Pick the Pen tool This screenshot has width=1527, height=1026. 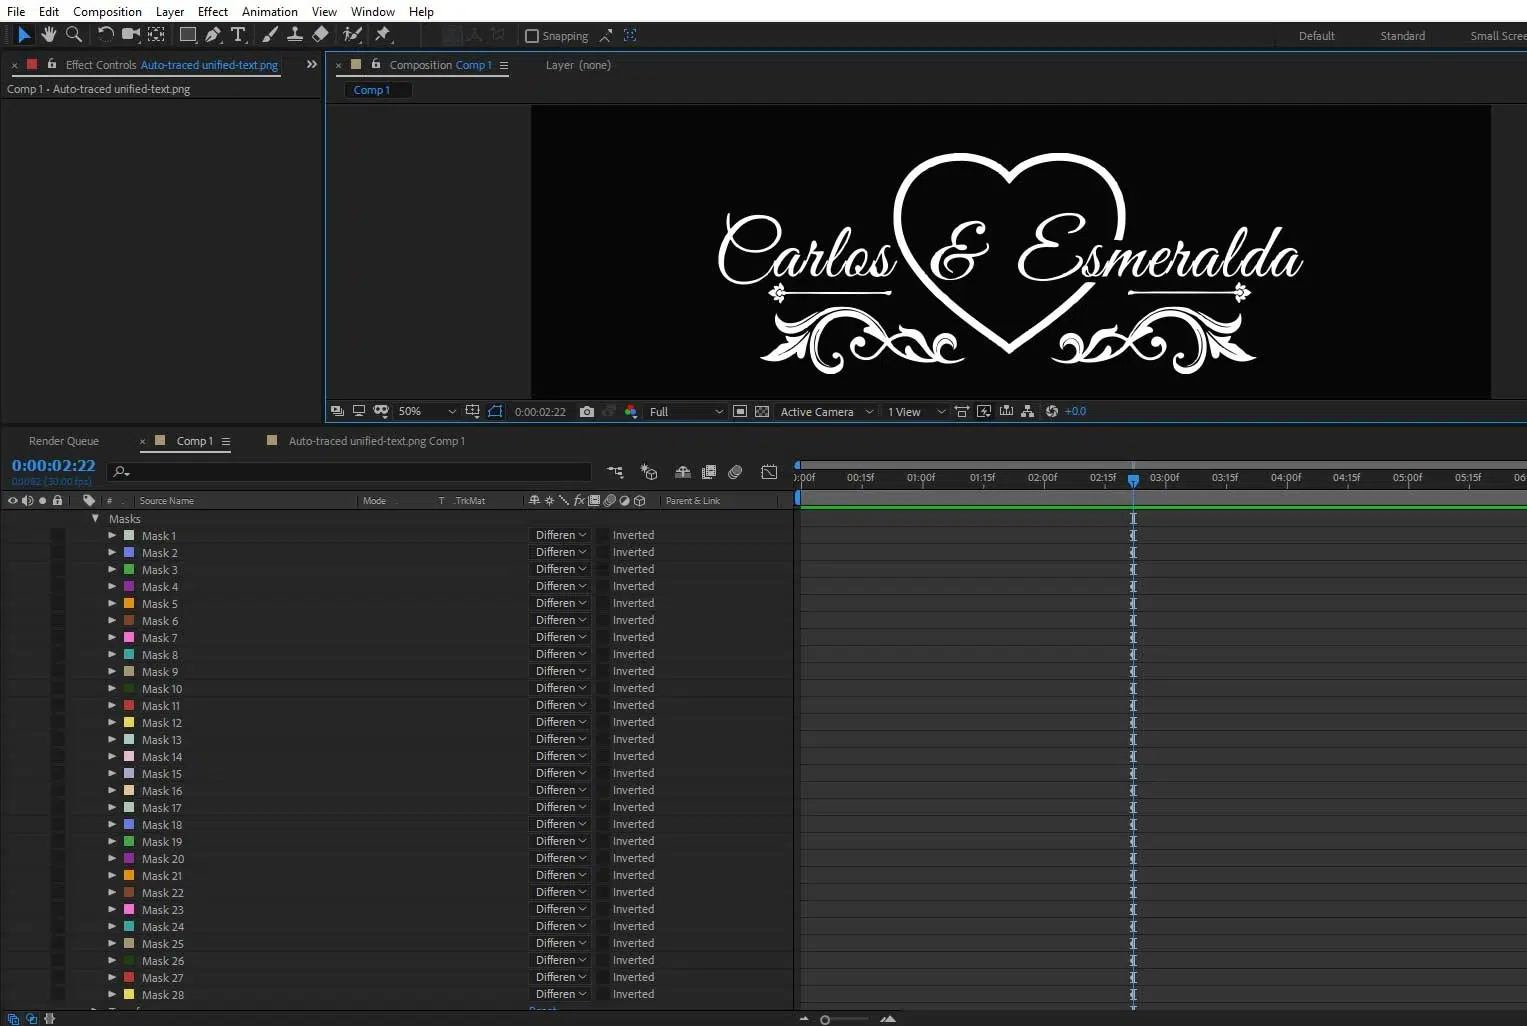213,35
